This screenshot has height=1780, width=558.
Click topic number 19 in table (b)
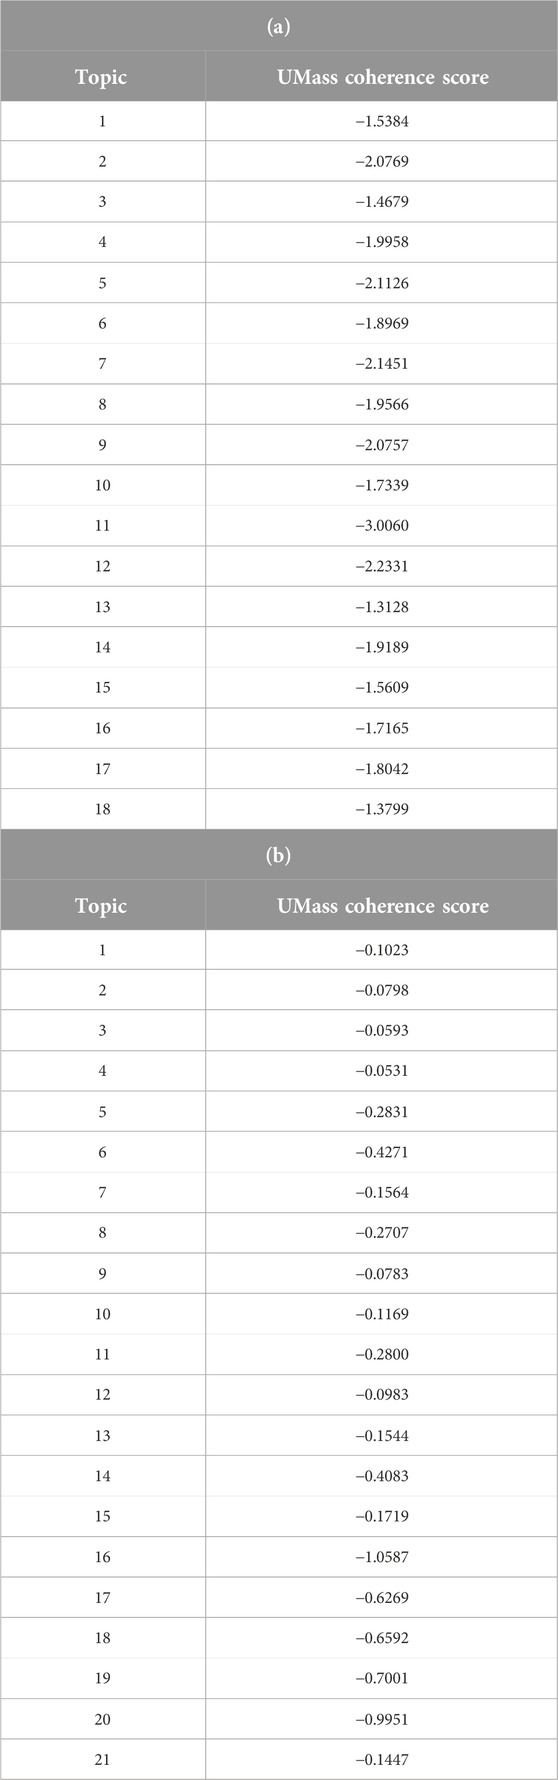pyautogui.click(x=102, y=1678)
